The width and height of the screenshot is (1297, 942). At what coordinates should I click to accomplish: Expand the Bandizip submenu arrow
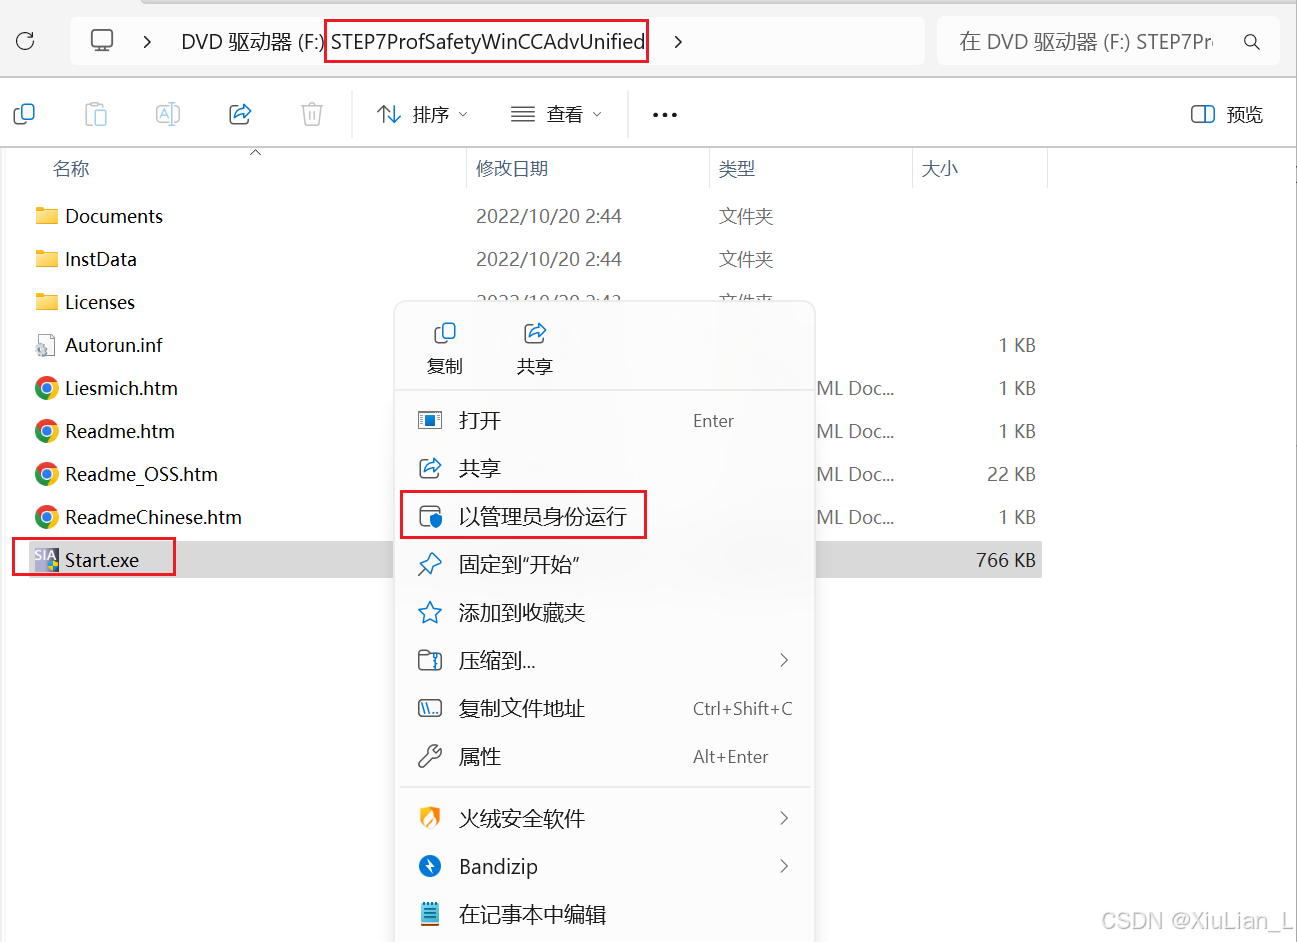784,866
